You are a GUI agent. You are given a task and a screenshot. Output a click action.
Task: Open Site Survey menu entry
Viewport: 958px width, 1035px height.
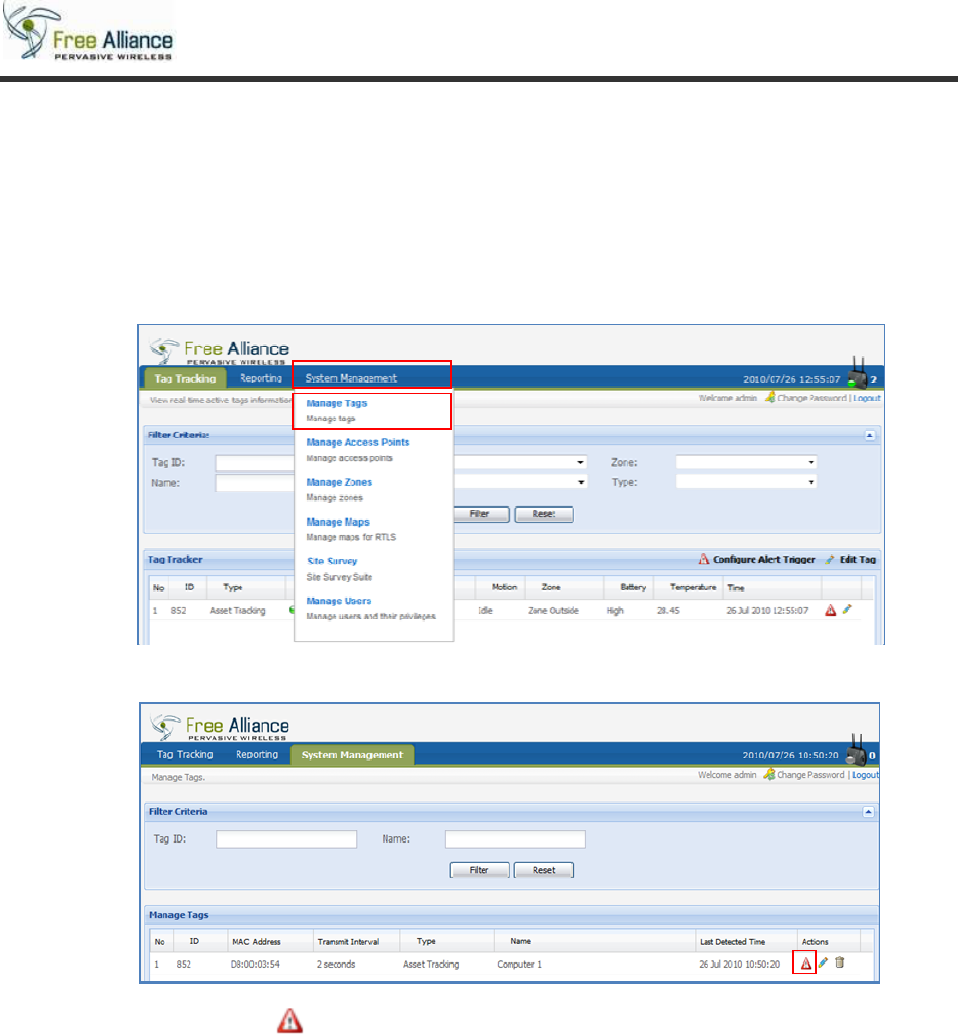click(x=332, y=561)
